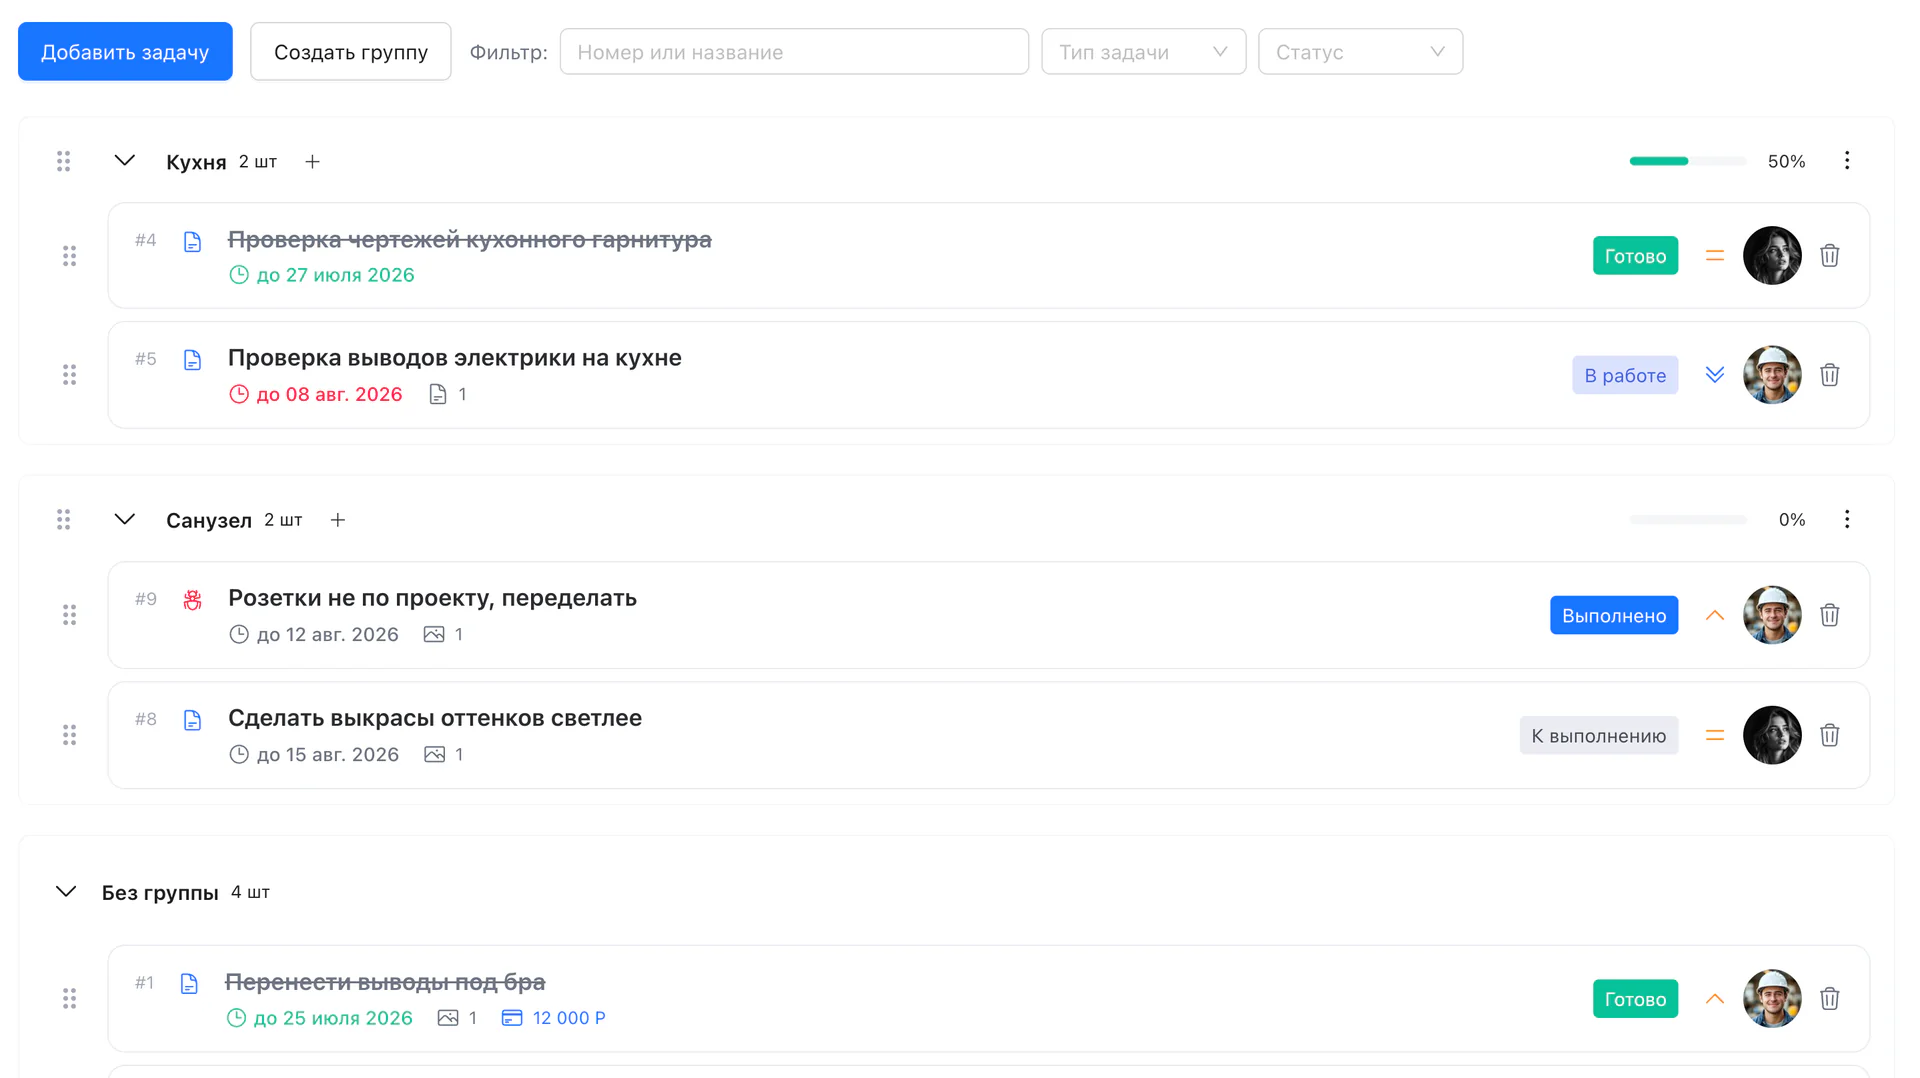This screenshot has width=1920, height=1078.
Task: Click lowest priority double-chevron on task #5
Action: pos(1715,375)
